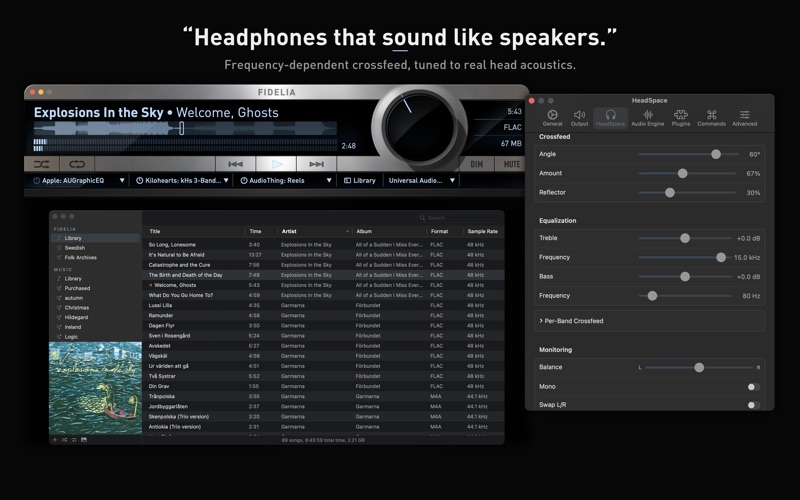Click the 15.0 kHz Frequency slider handle

pos(721,258)
